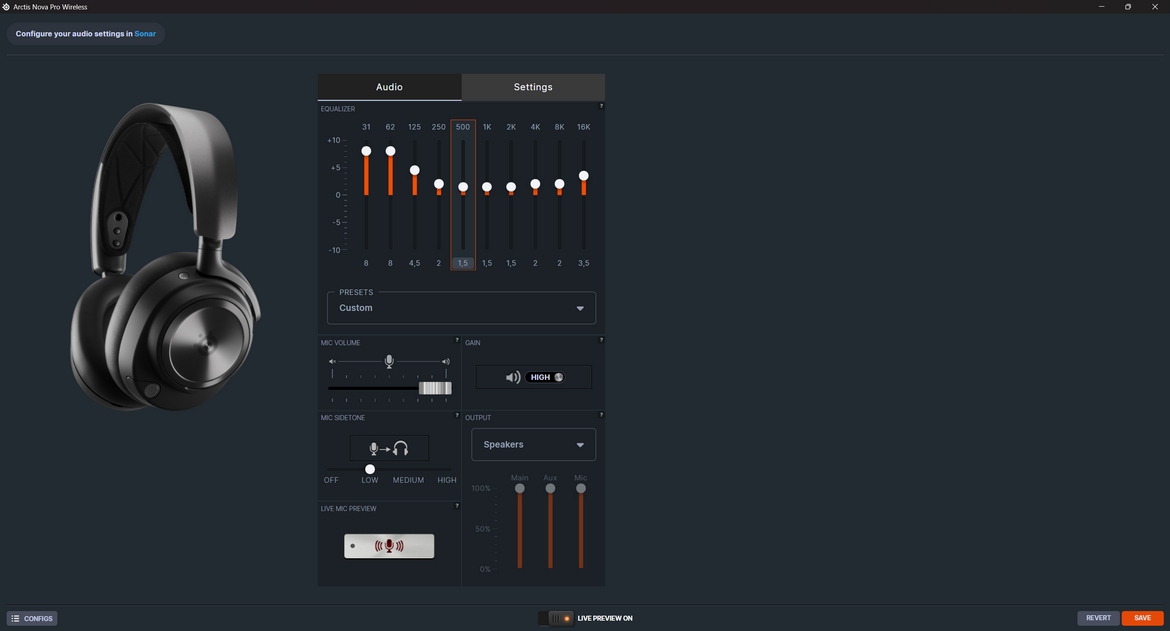This screenshot has width=1170, height=631.
Task: Open the Presets dropdown showing Custom
Action: pos(461,308)
